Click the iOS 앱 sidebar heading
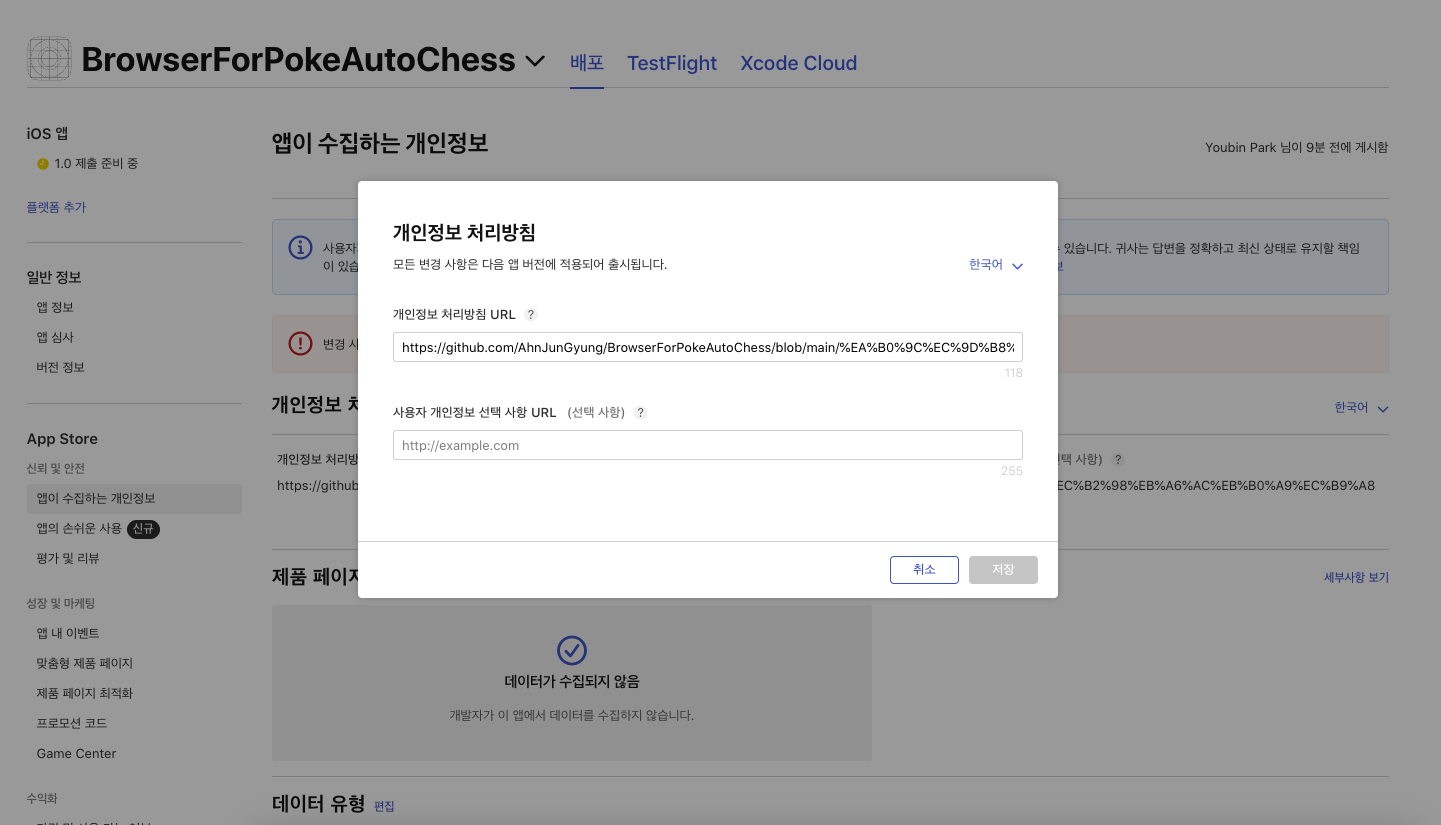1441x825 pixels. click(x=47, y=133)
